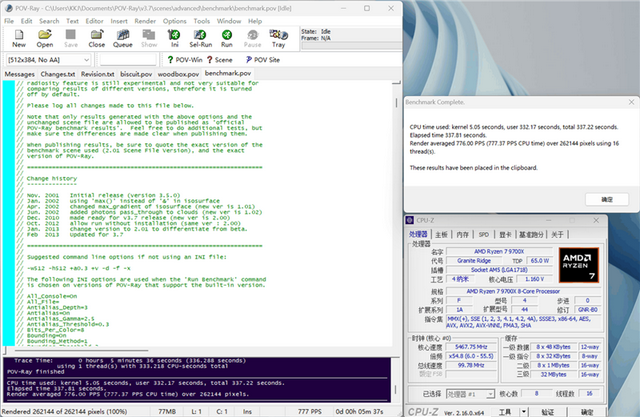This screenshot has width=640, height=417.
Task: Click the command line input field
Action: (x=128, y=60)
